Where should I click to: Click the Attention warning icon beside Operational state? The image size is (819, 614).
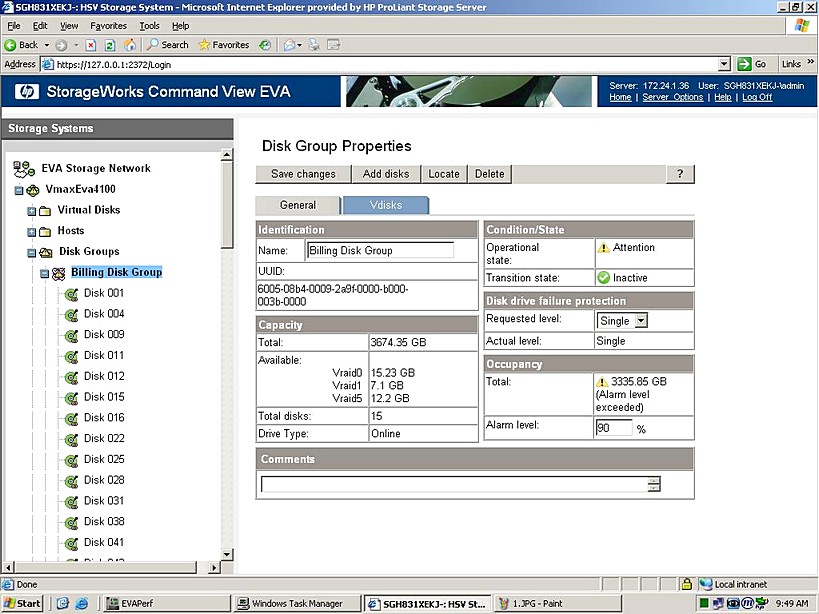603,248
